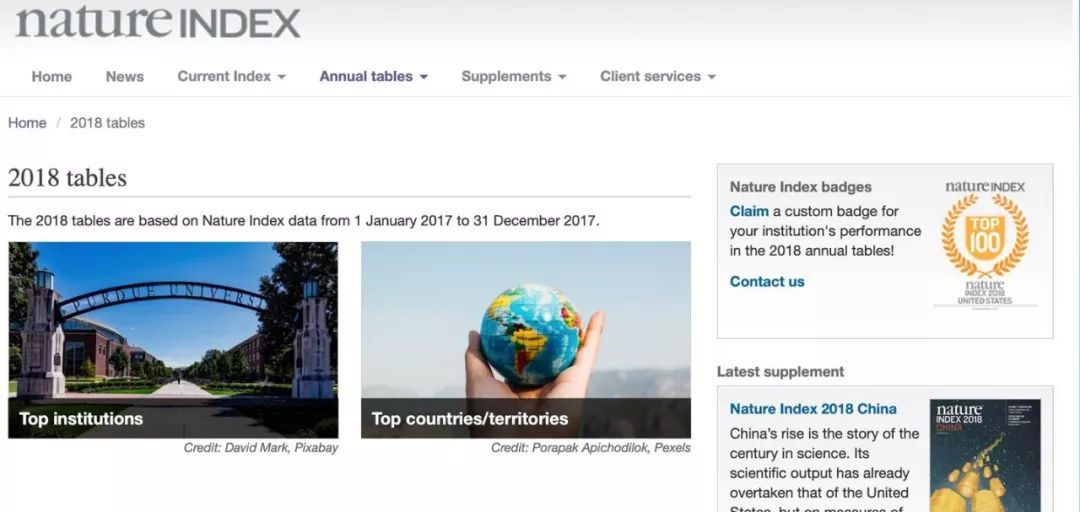
Task: Open the Top countries/territories globe tile
Action: click(x=526, y=340)
